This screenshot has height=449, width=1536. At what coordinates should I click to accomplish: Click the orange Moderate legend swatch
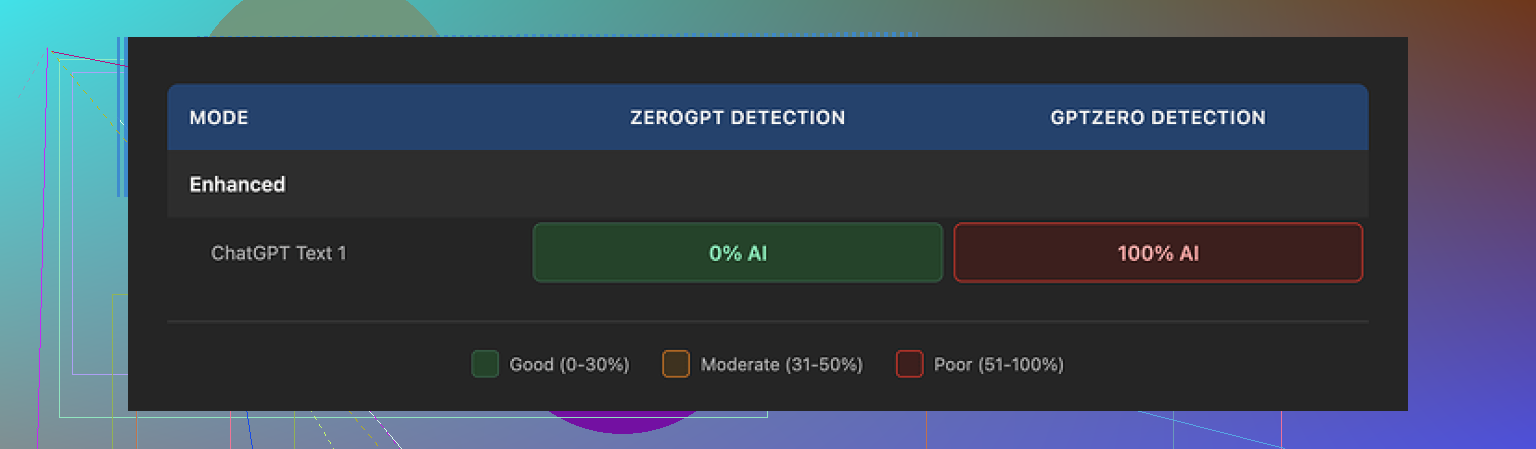coord(676,364)
